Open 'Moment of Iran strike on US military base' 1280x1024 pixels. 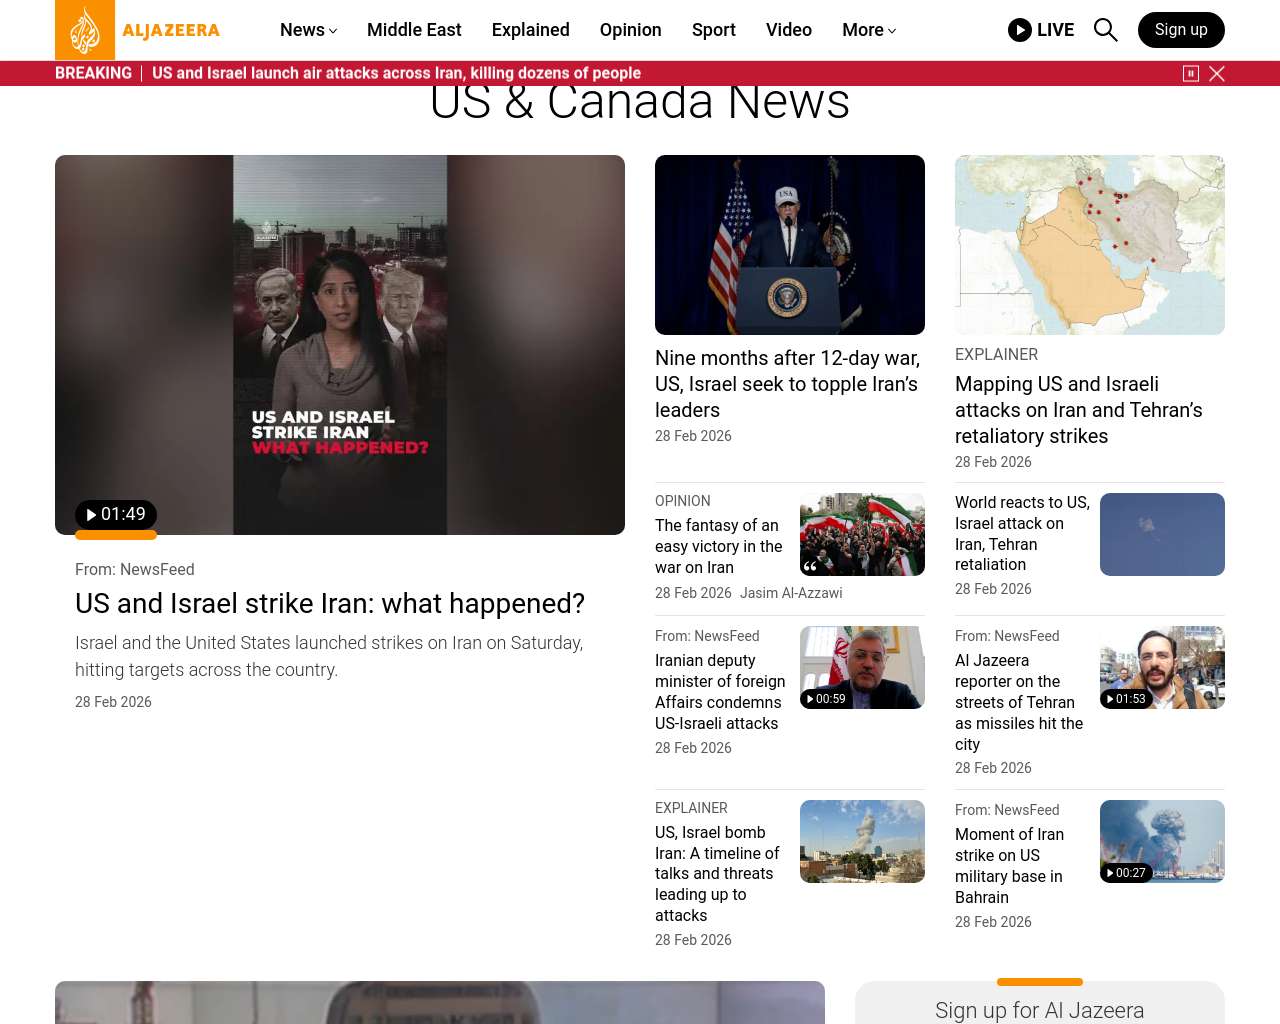1009,866
